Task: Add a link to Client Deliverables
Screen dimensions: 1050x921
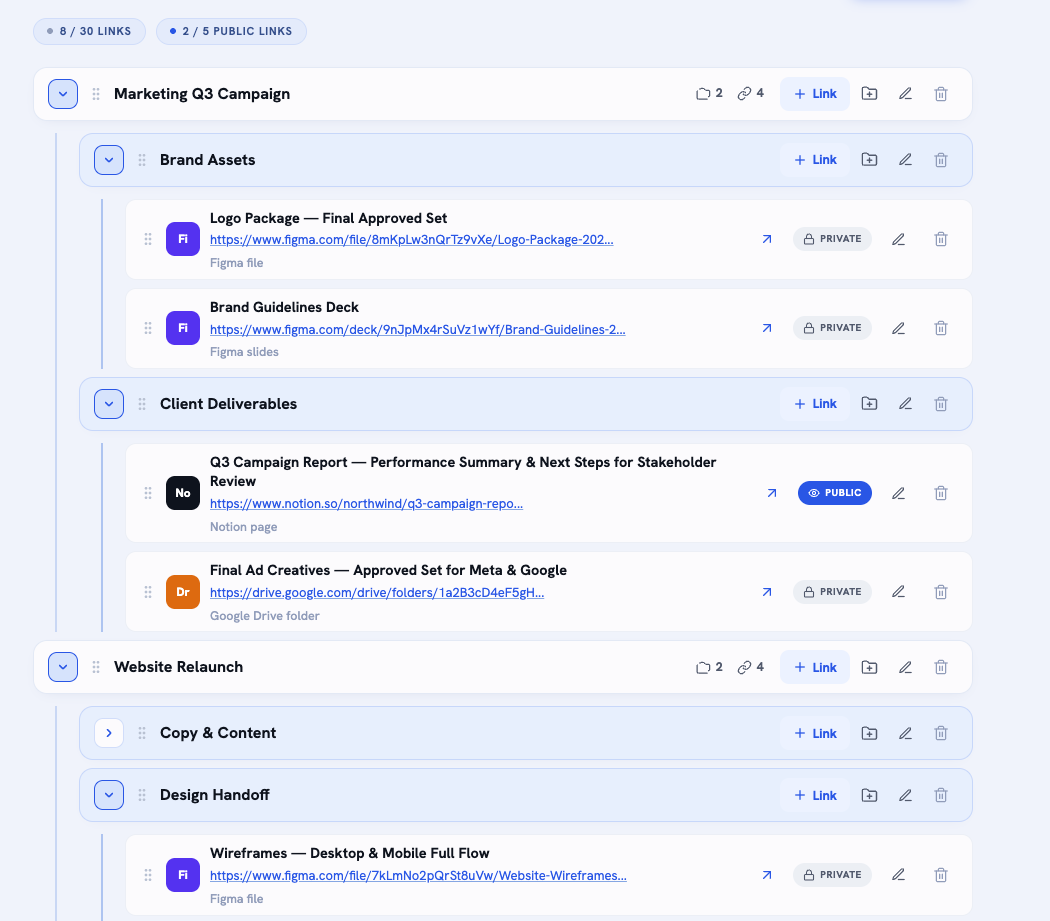Action: click(815, 404)
